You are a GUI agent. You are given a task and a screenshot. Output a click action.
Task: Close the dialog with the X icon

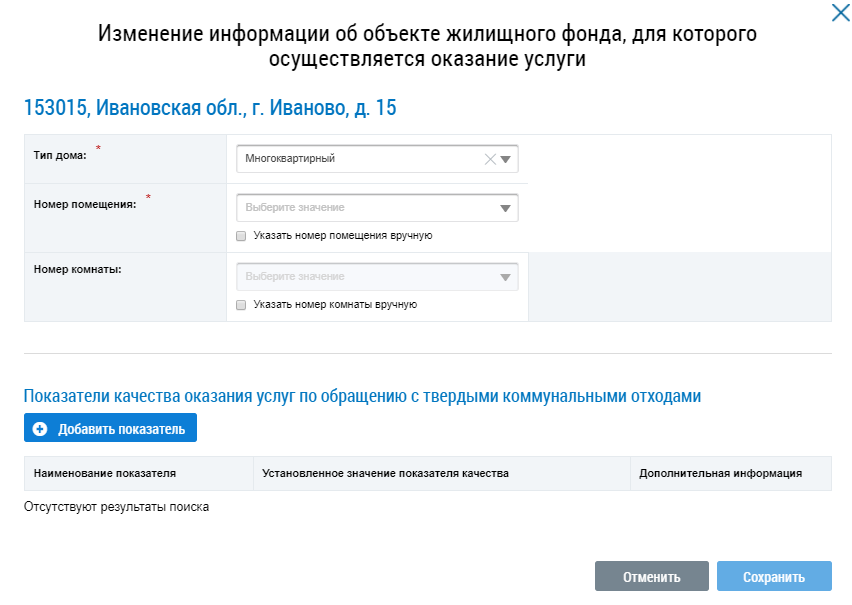tap(840, 14)
